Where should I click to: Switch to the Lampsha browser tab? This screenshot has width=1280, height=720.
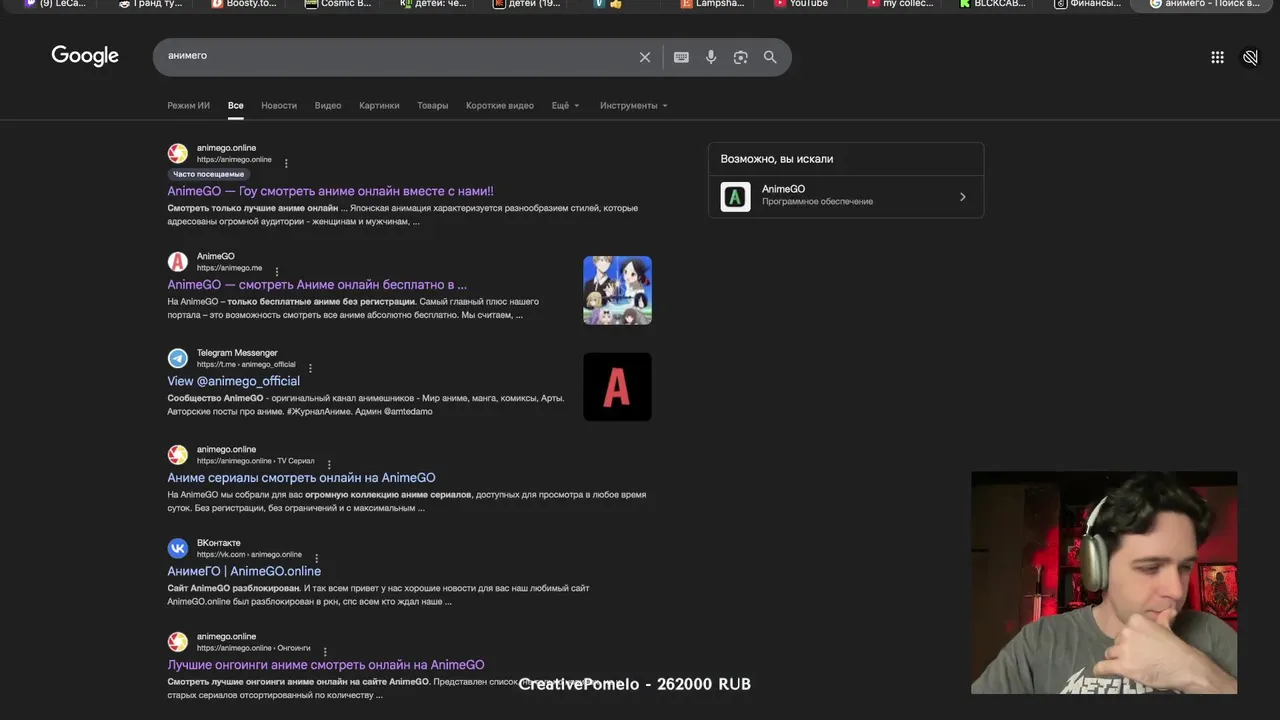(x=710, y=5)
